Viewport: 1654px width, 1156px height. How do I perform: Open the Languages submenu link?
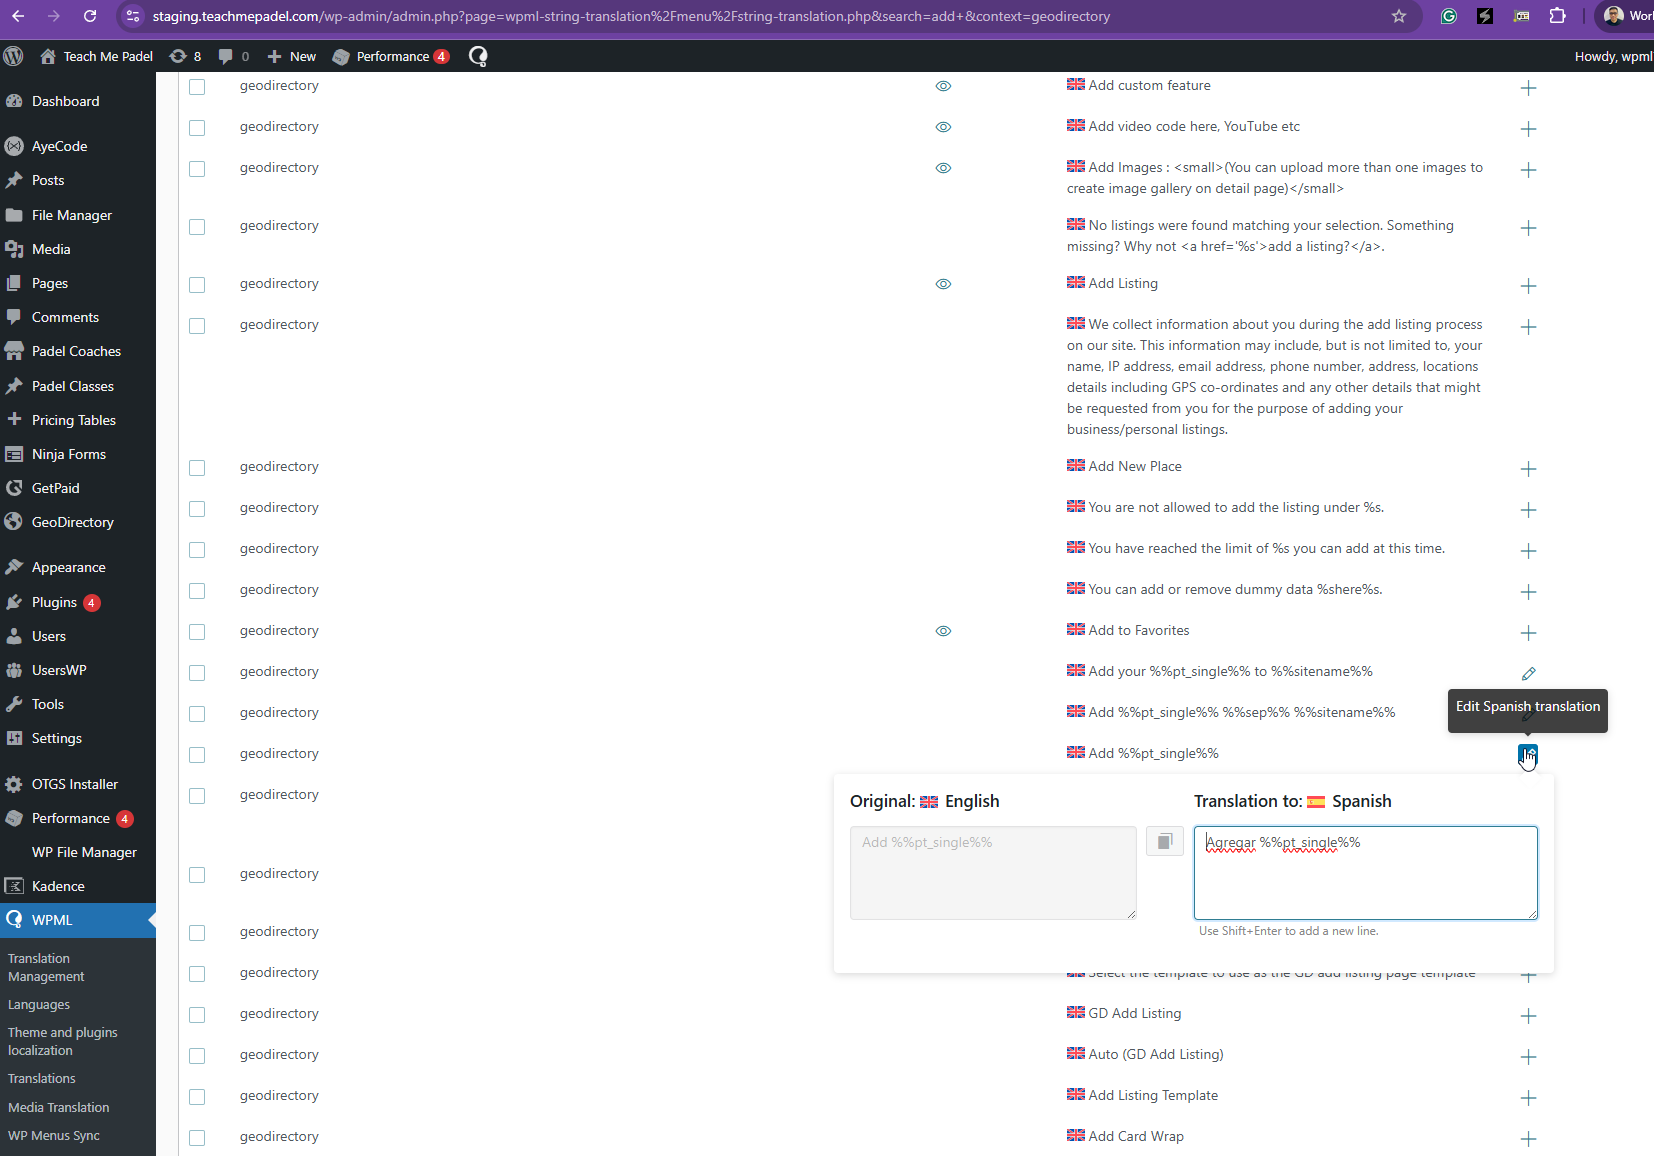click(39, 1004)
